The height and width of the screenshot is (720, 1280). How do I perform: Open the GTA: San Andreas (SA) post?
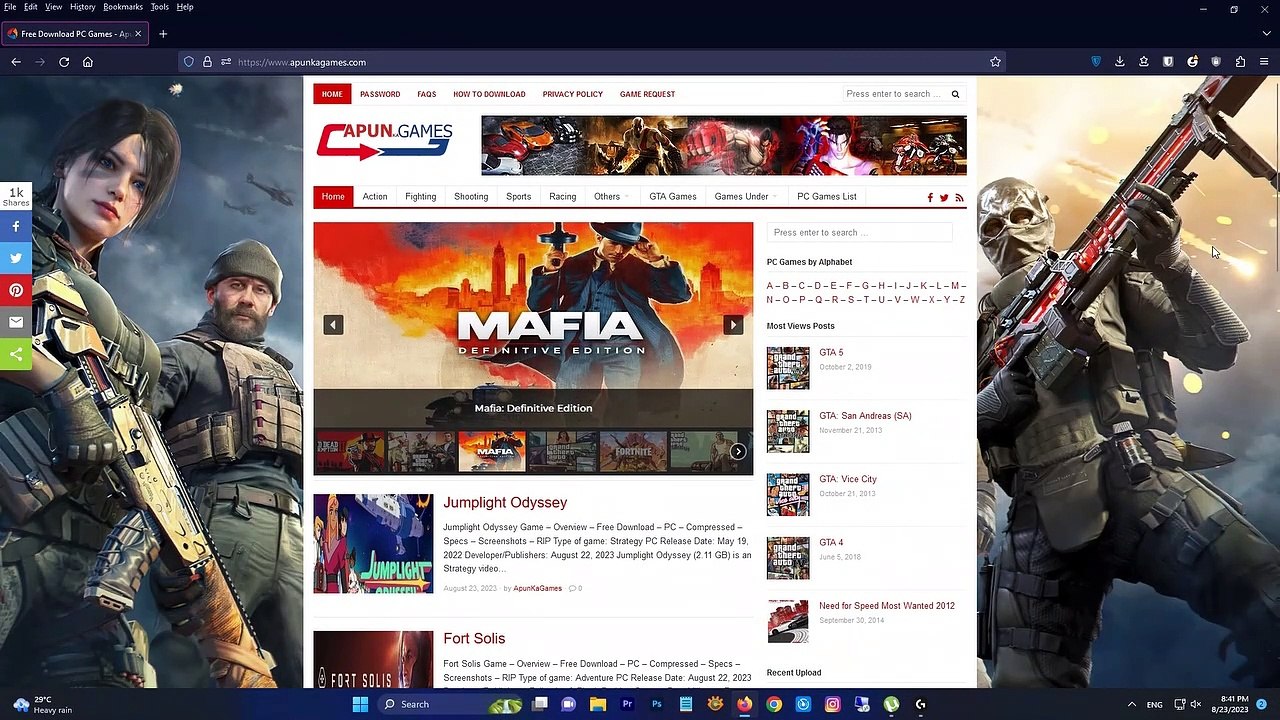[865, 416]
